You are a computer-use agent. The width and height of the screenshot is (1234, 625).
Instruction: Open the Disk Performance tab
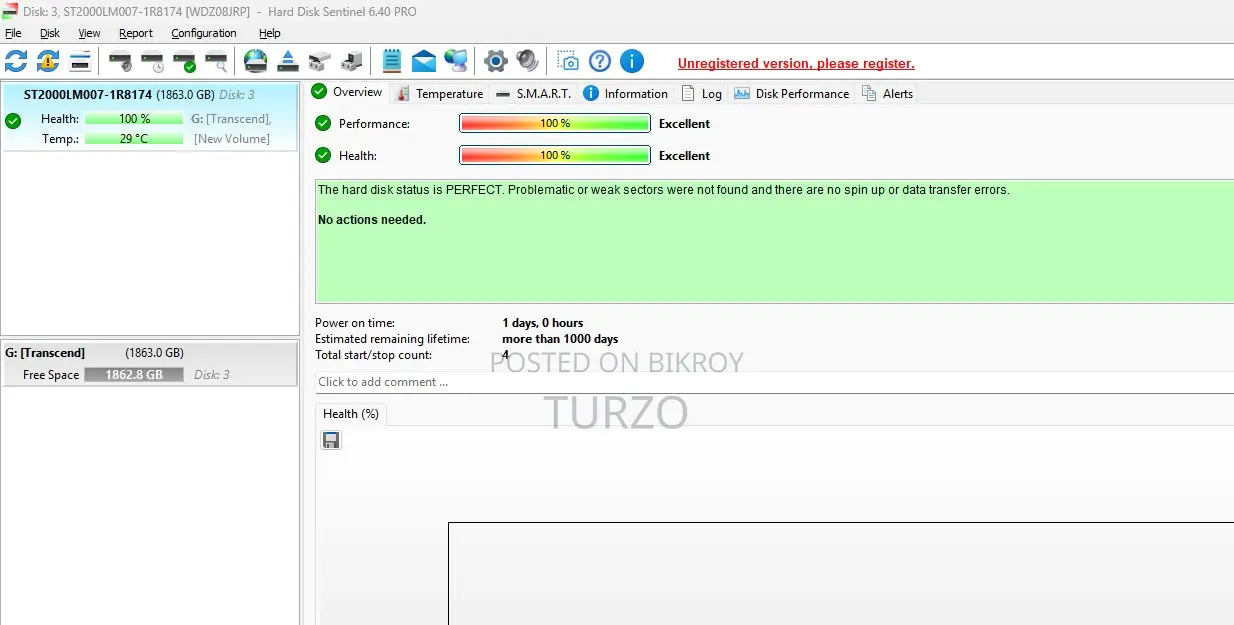click(x=792, y=93)
